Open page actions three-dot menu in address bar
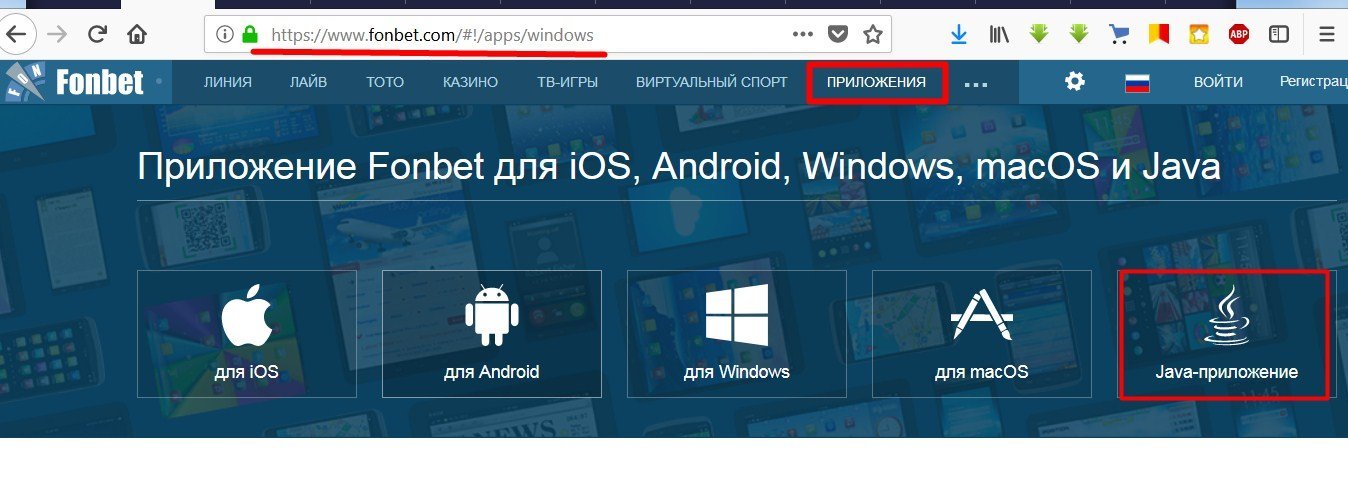 point(803,35)
